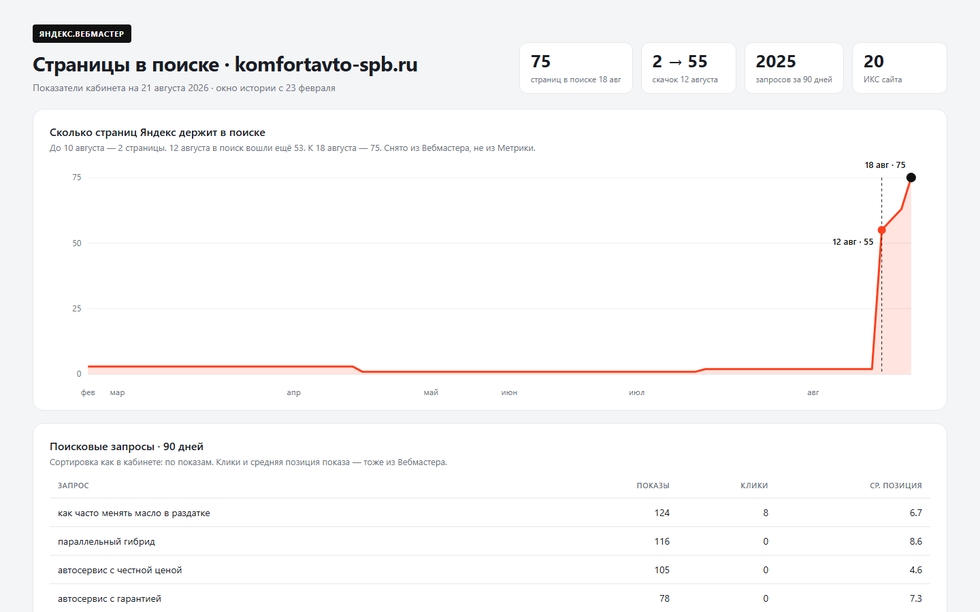
Task: Click the subtitle 'Показатели кабинета на 21 августа 2026'
Action: coord(121,88)
